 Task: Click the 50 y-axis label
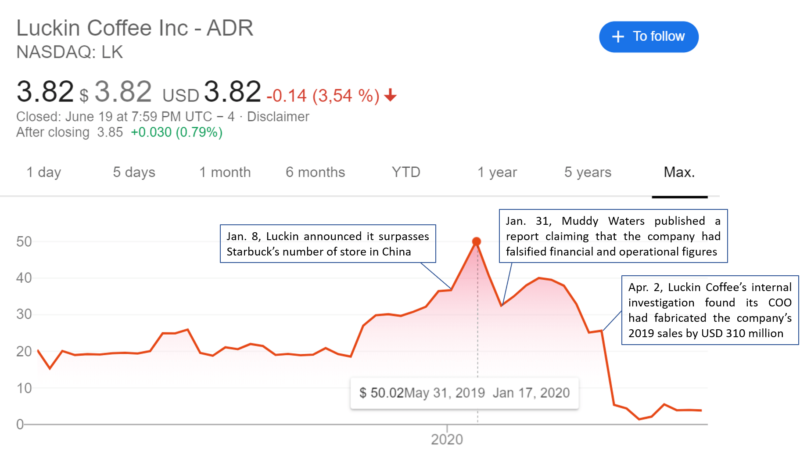click(x=24, y=241)
